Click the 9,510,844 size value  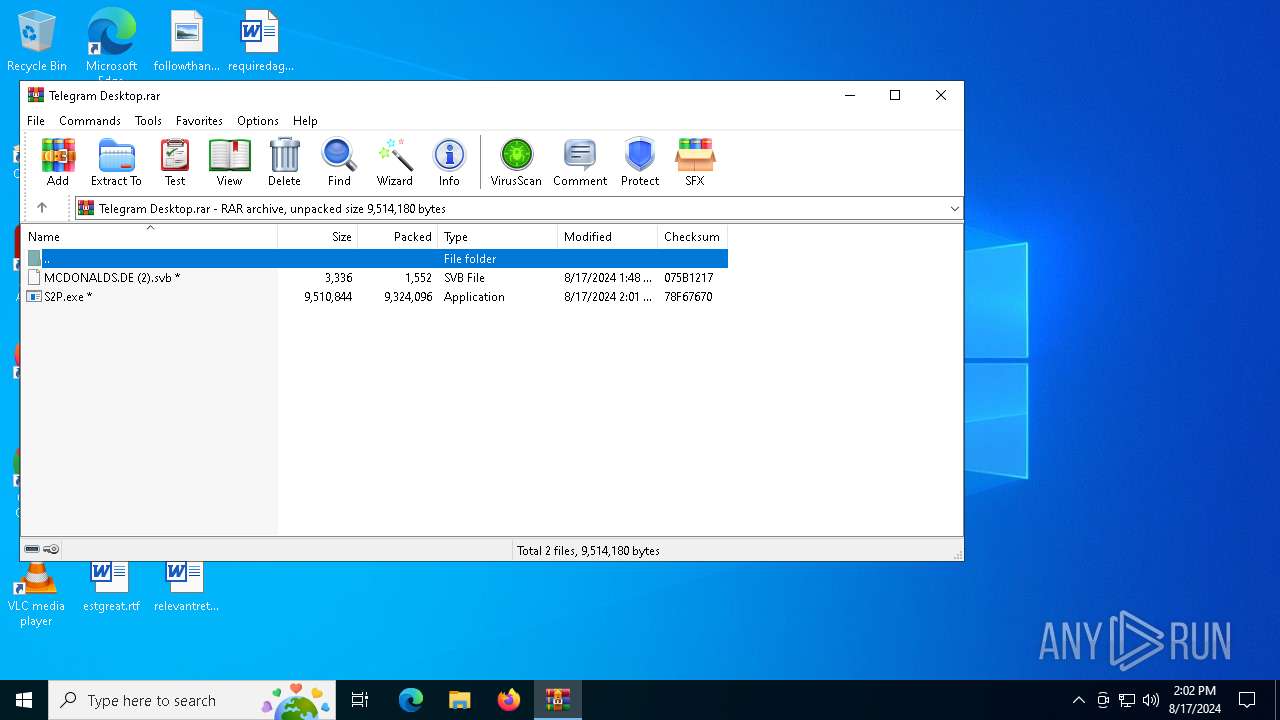328,297
